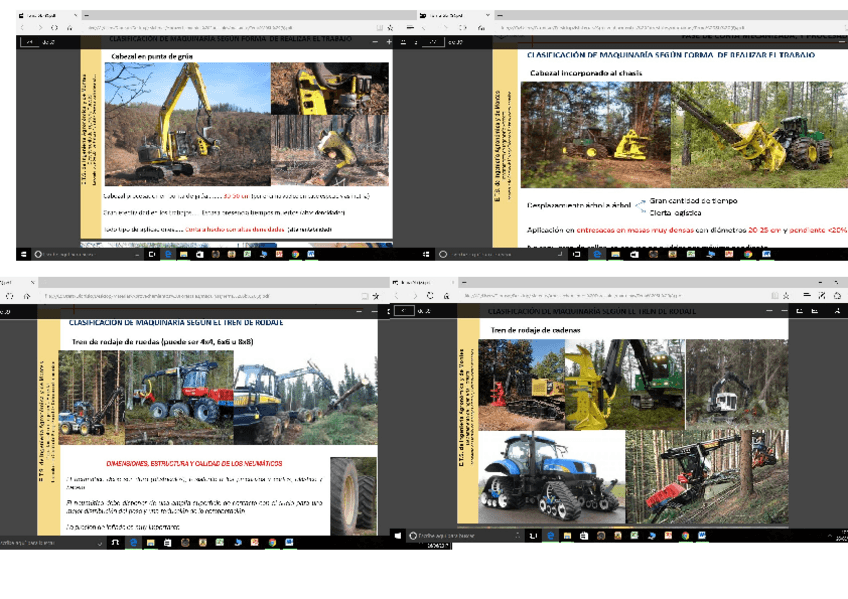This screenshot has height=599, width=848.
Task: Click the Start button under the 'Tren de rodaje de cadenas' slide
Action: tap(397, 535)
